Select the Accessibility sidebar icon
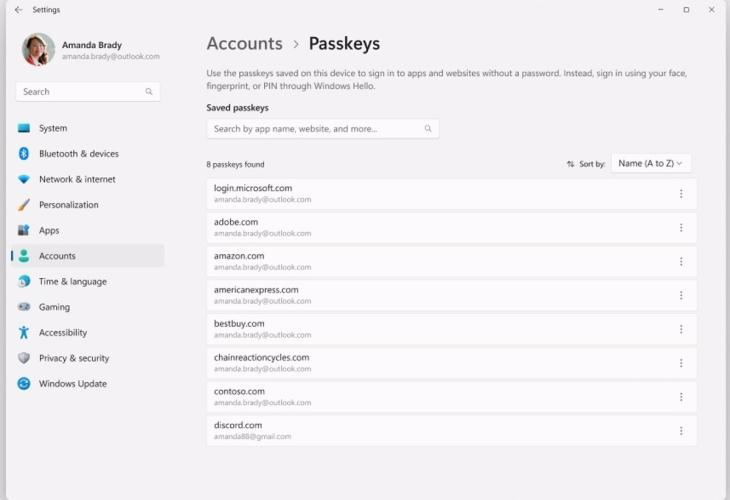The image size is (730, 500). 24,333
